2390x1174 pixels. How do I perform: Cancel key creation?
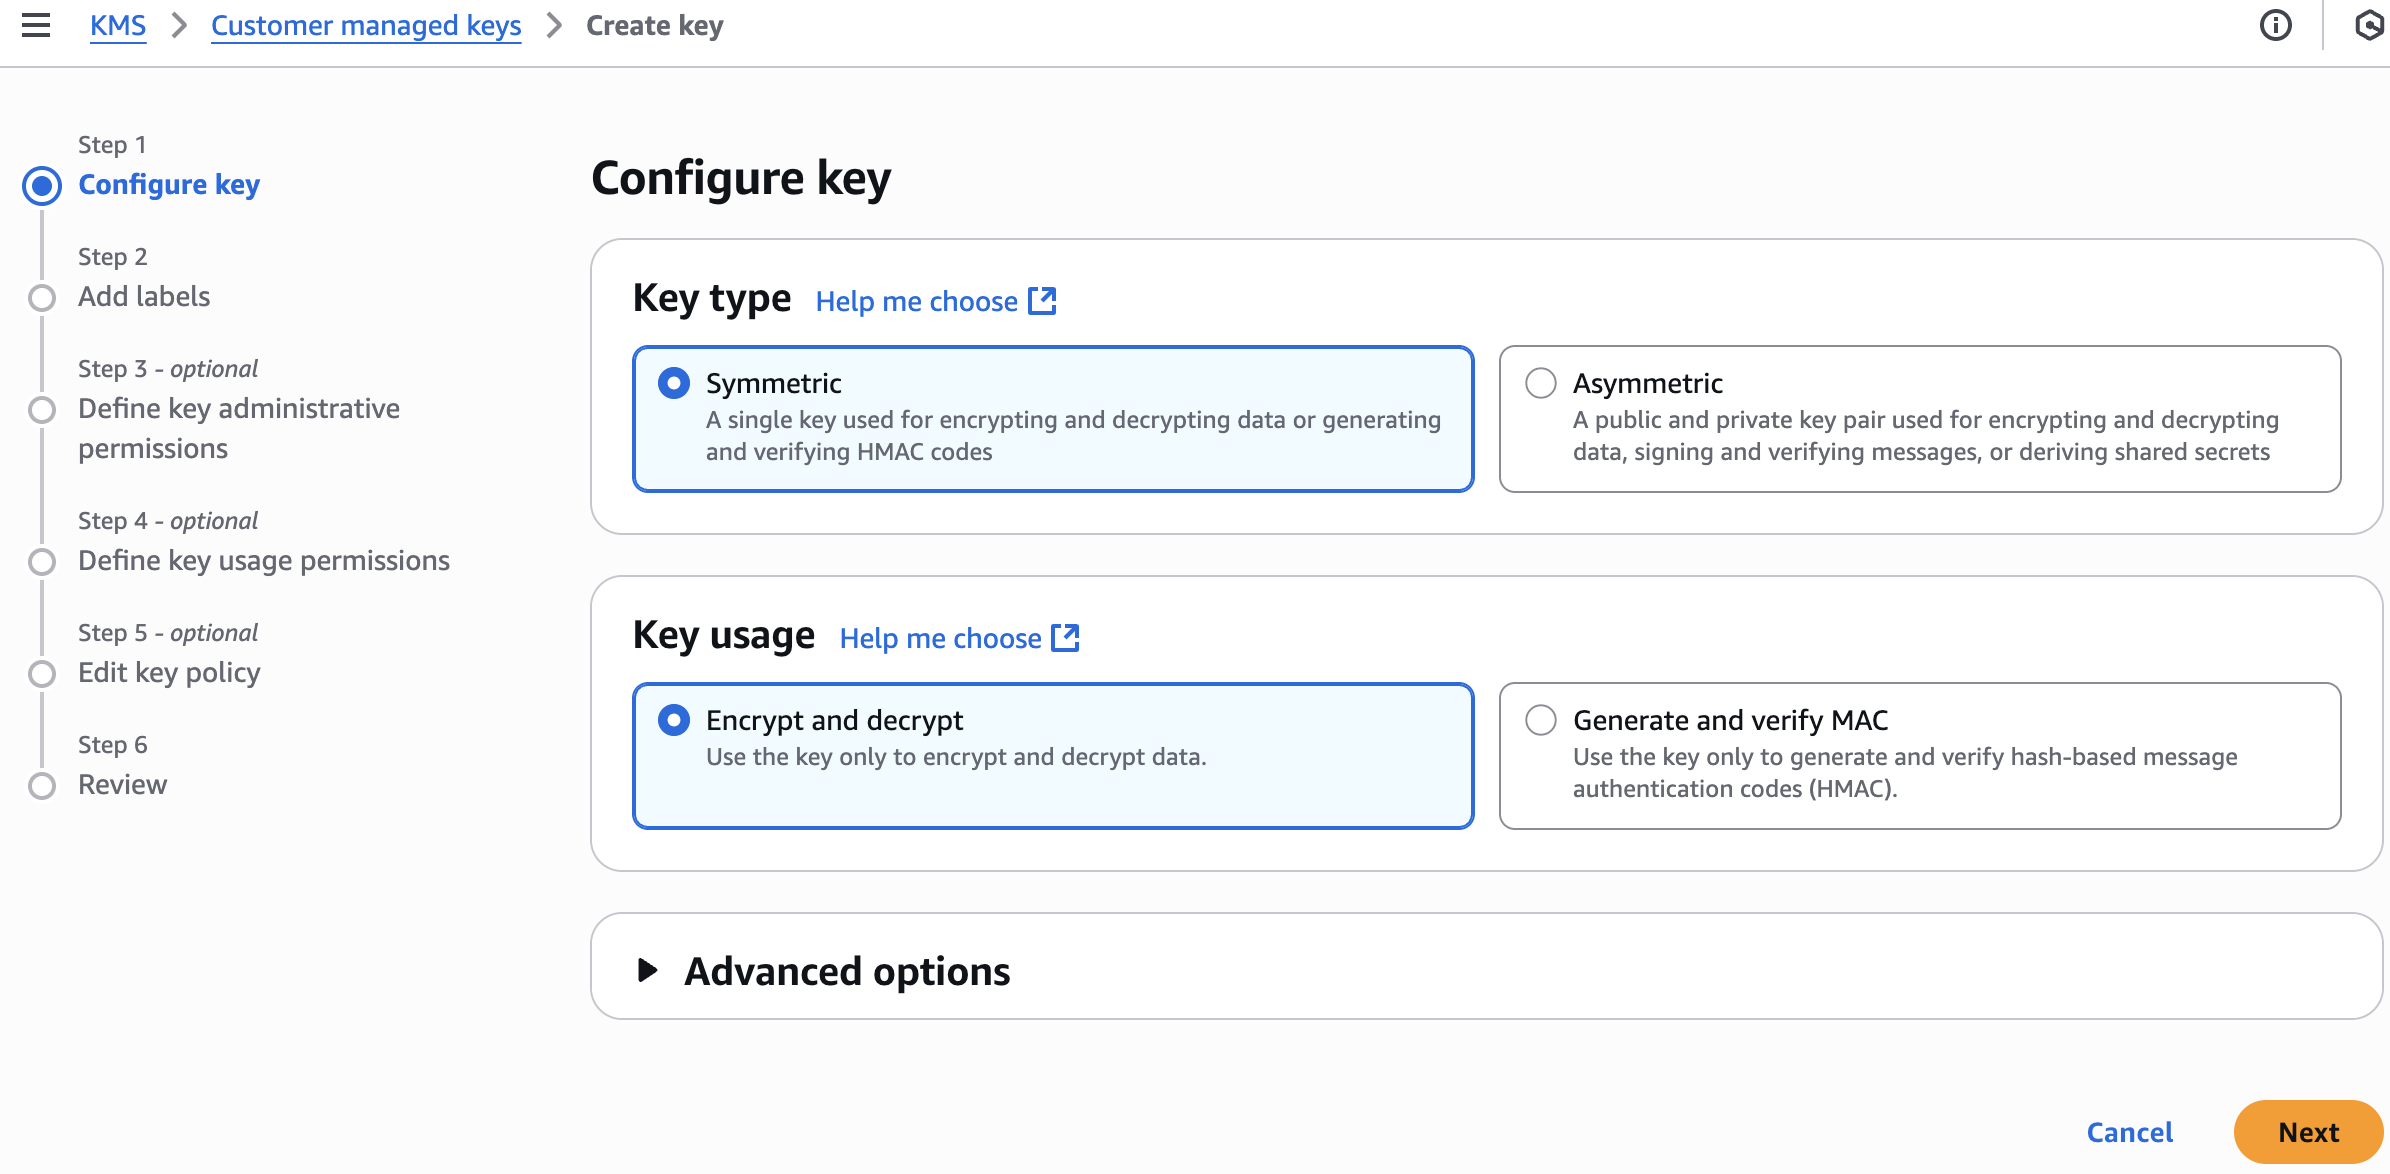pos(2129,1132)
